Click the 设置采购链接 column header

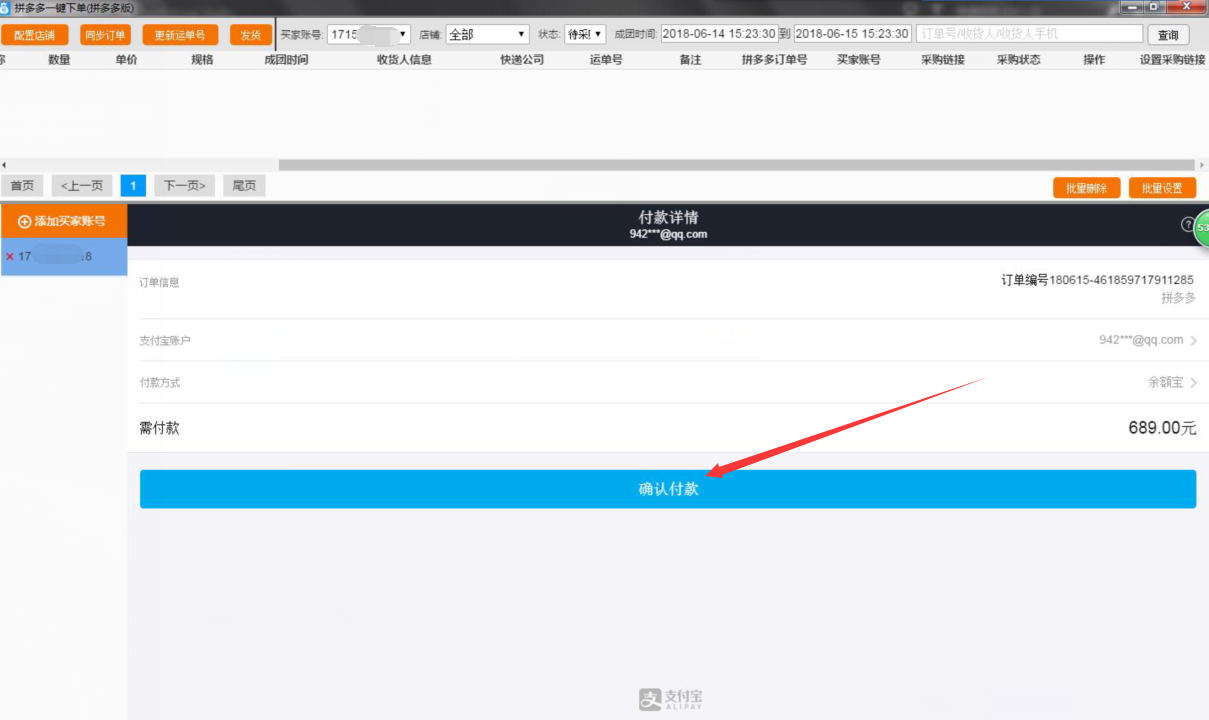(x=1172, y=60)
